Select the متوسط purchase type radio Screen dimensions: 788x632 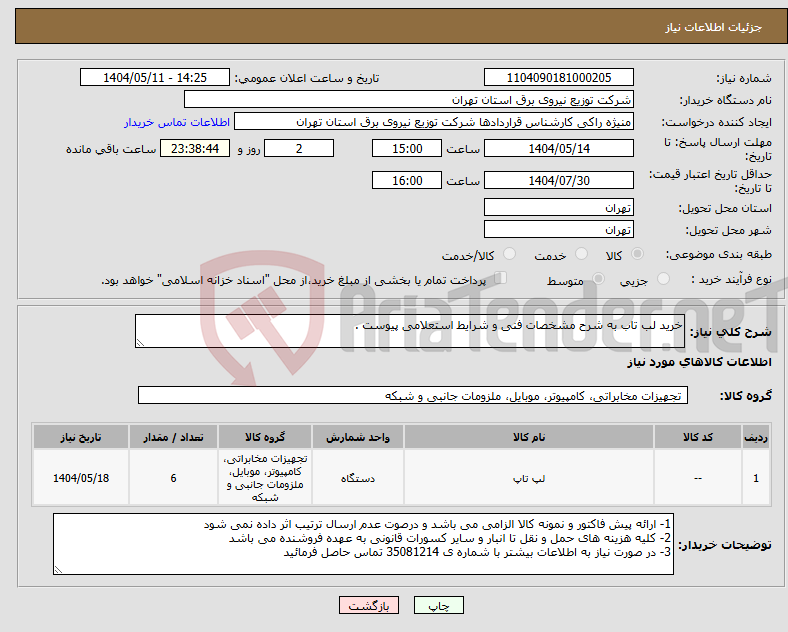pyautogui.click(x=598, y=279)
